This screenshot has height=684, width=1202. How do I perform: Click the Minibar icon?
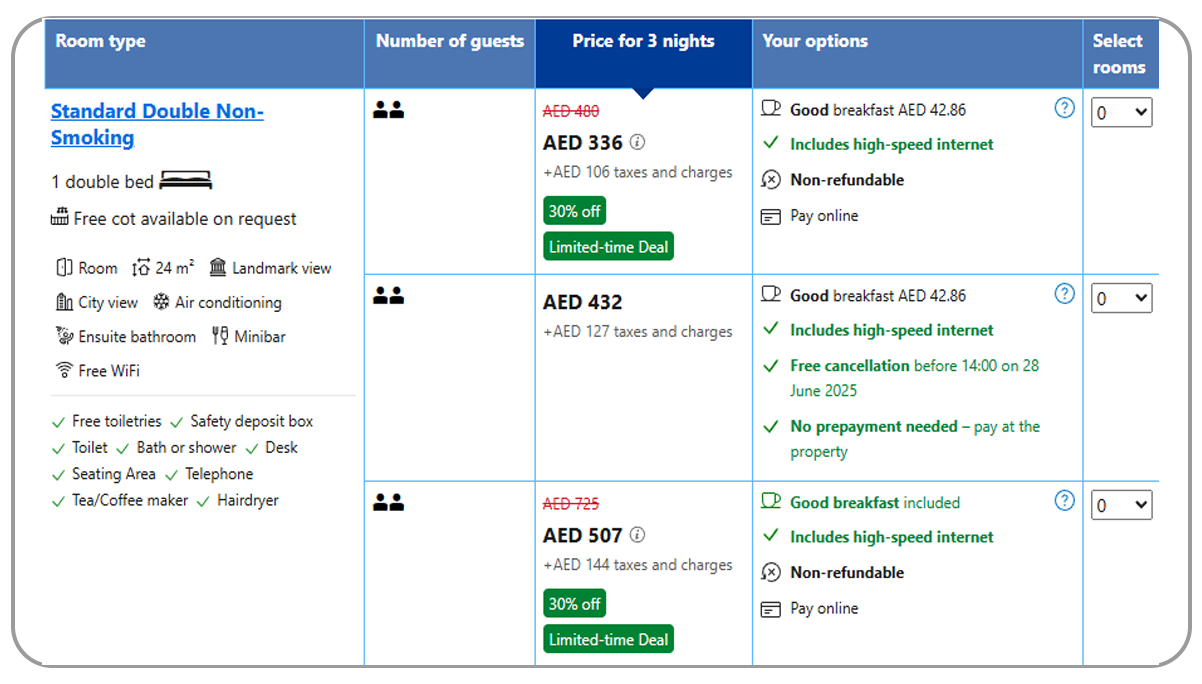tap(220, 336)
